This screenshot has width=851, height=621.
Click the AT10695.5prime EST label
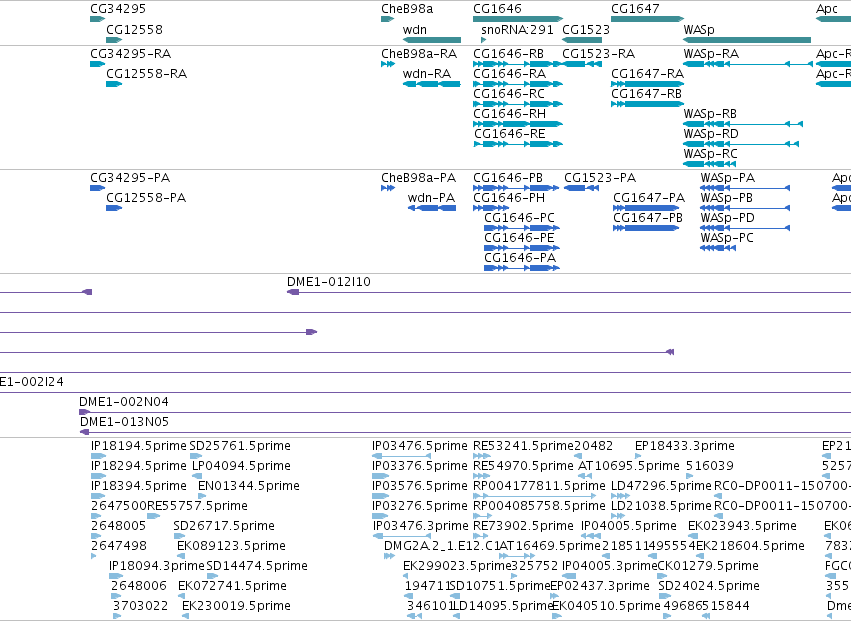tap(629, 466)
